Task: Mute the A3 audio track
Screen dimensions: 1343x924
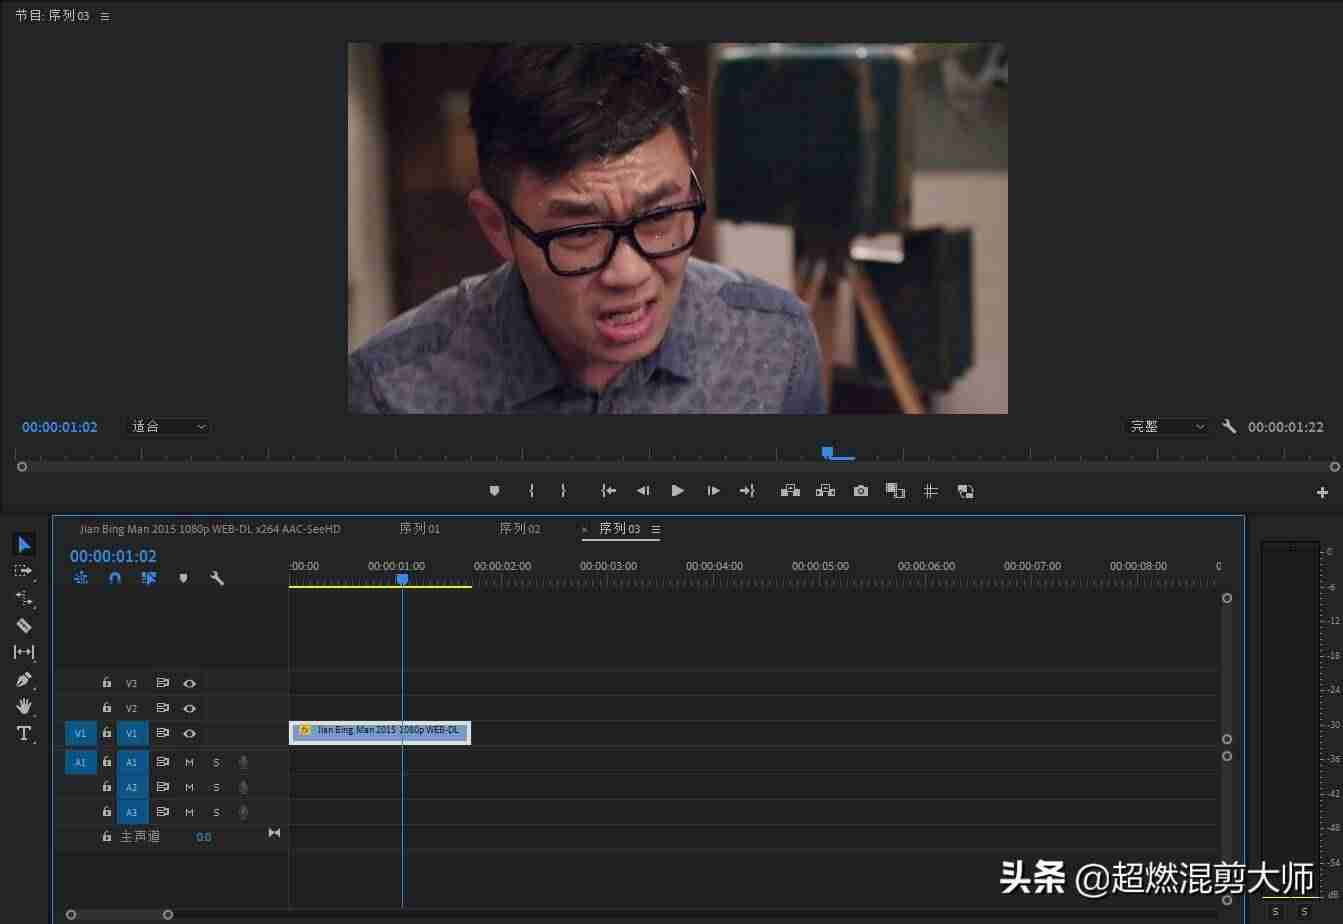Action: (x=189, y=812)
